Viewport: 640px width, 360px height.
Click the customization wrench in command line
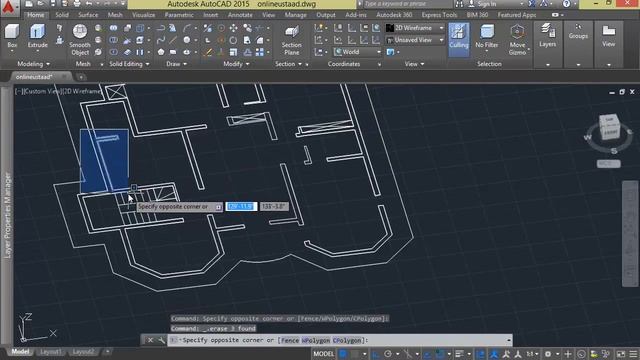click(x=161, y=340)
